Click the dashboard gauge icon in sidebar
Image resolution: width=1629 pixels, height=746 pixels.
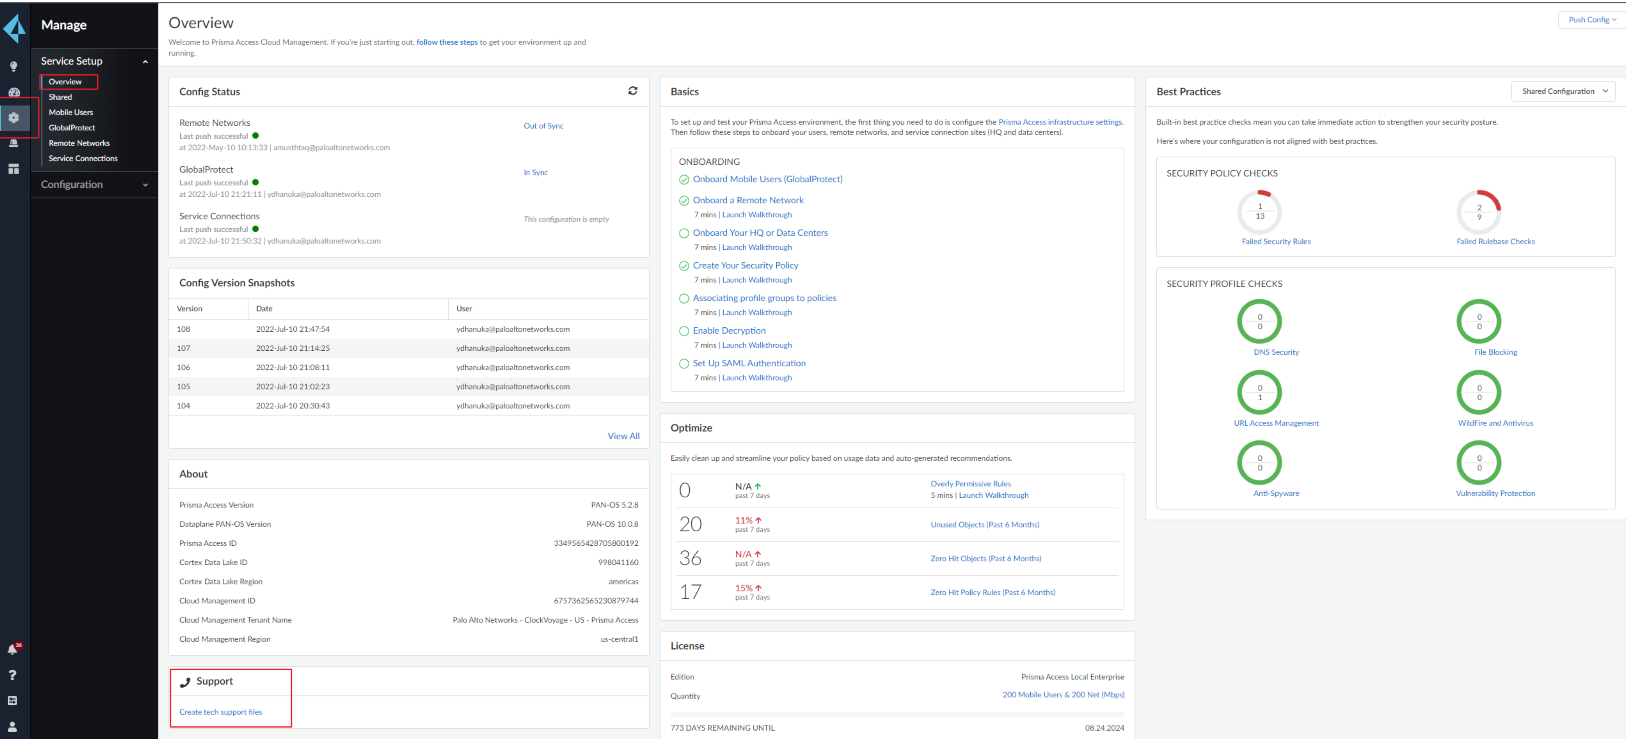click(x=14, y=92)
